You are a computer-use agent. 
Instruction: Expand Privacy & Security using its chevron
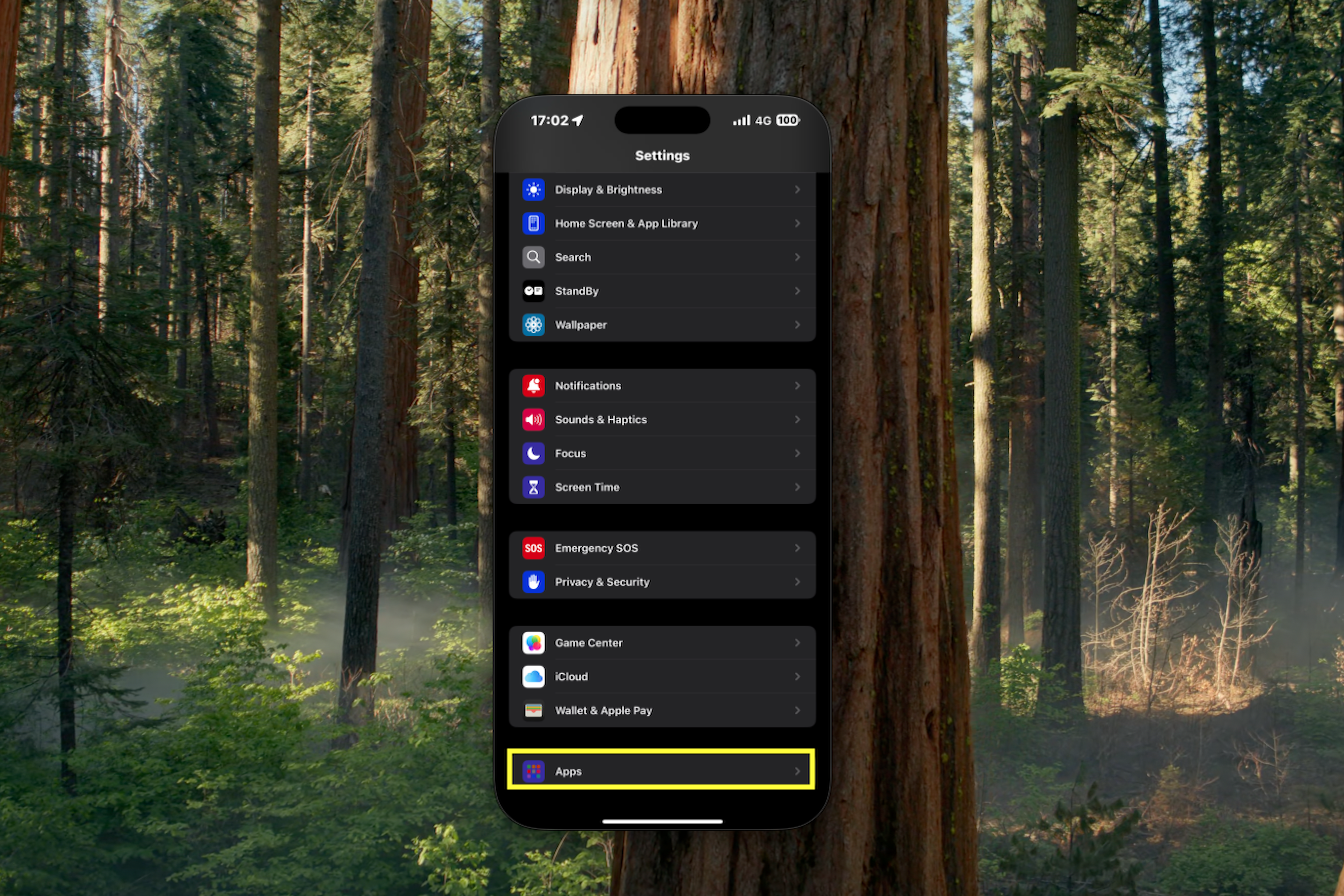[x=797, y=582]
